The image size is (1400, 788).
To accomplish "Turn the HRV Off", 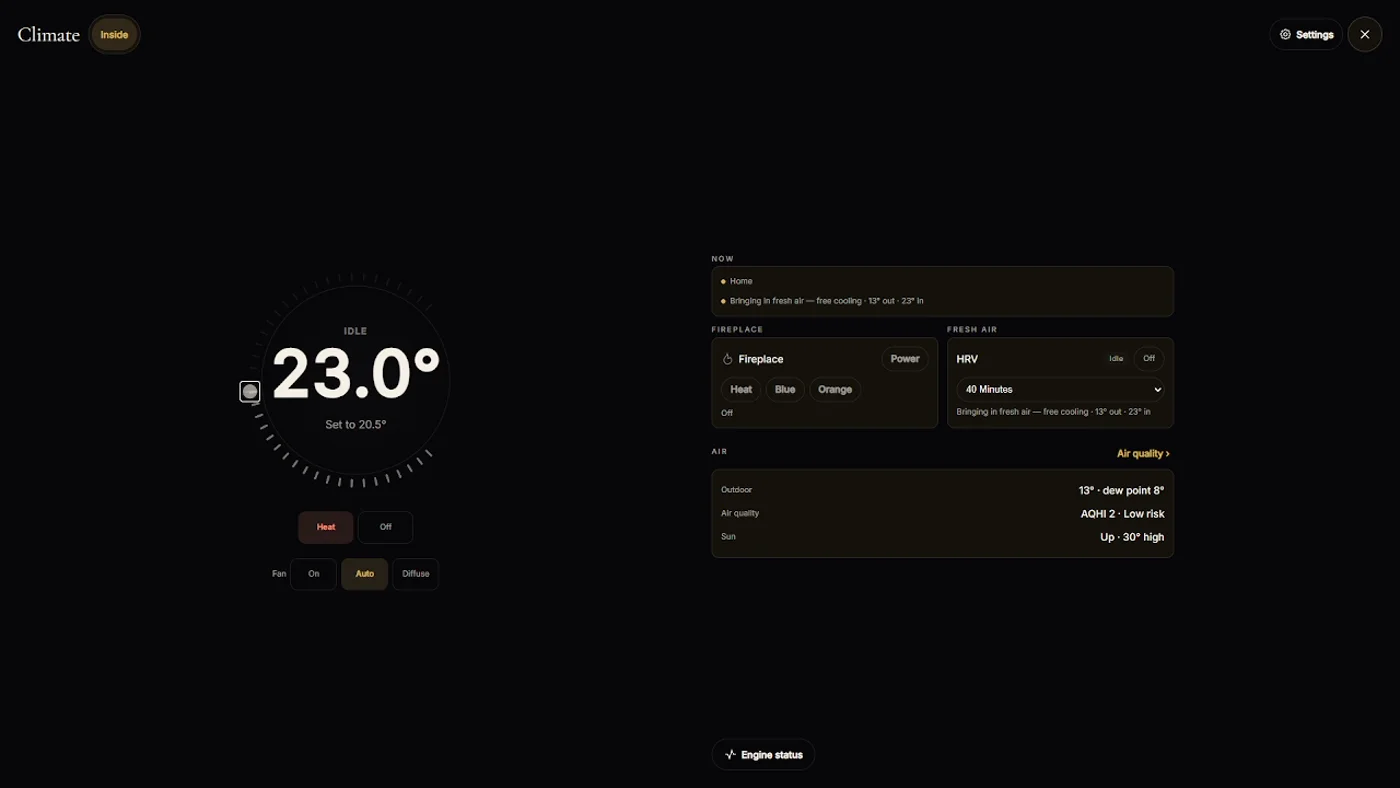I will (1149, 358).
